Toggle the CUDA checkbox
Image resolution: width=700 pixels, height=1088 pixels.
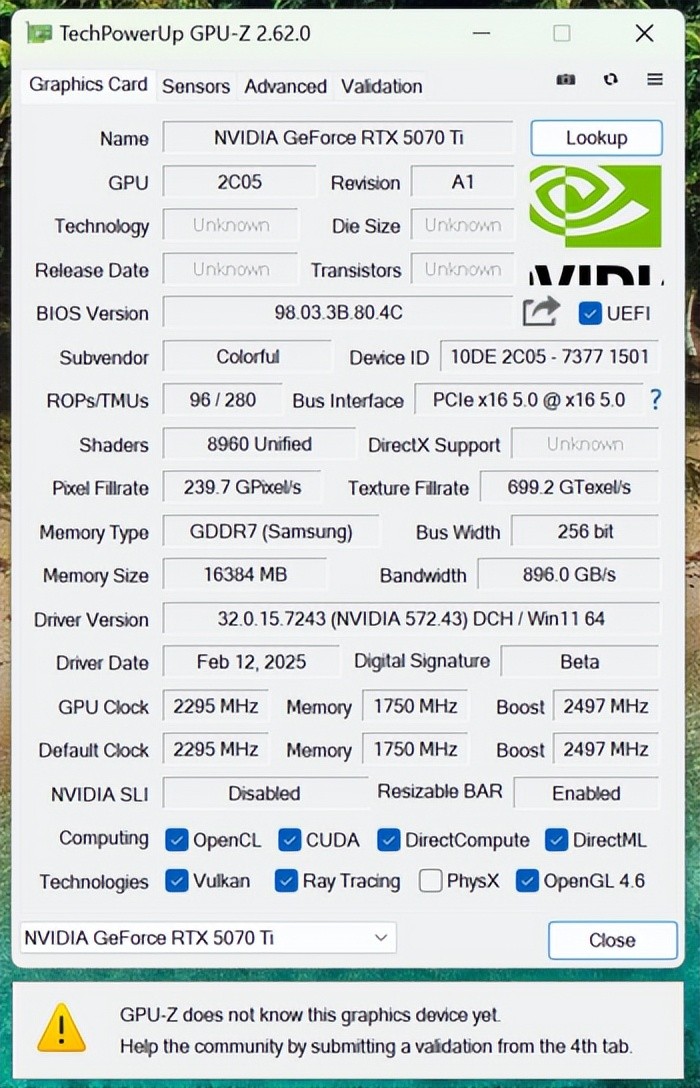pyautogui.click(x=290, y=839)
